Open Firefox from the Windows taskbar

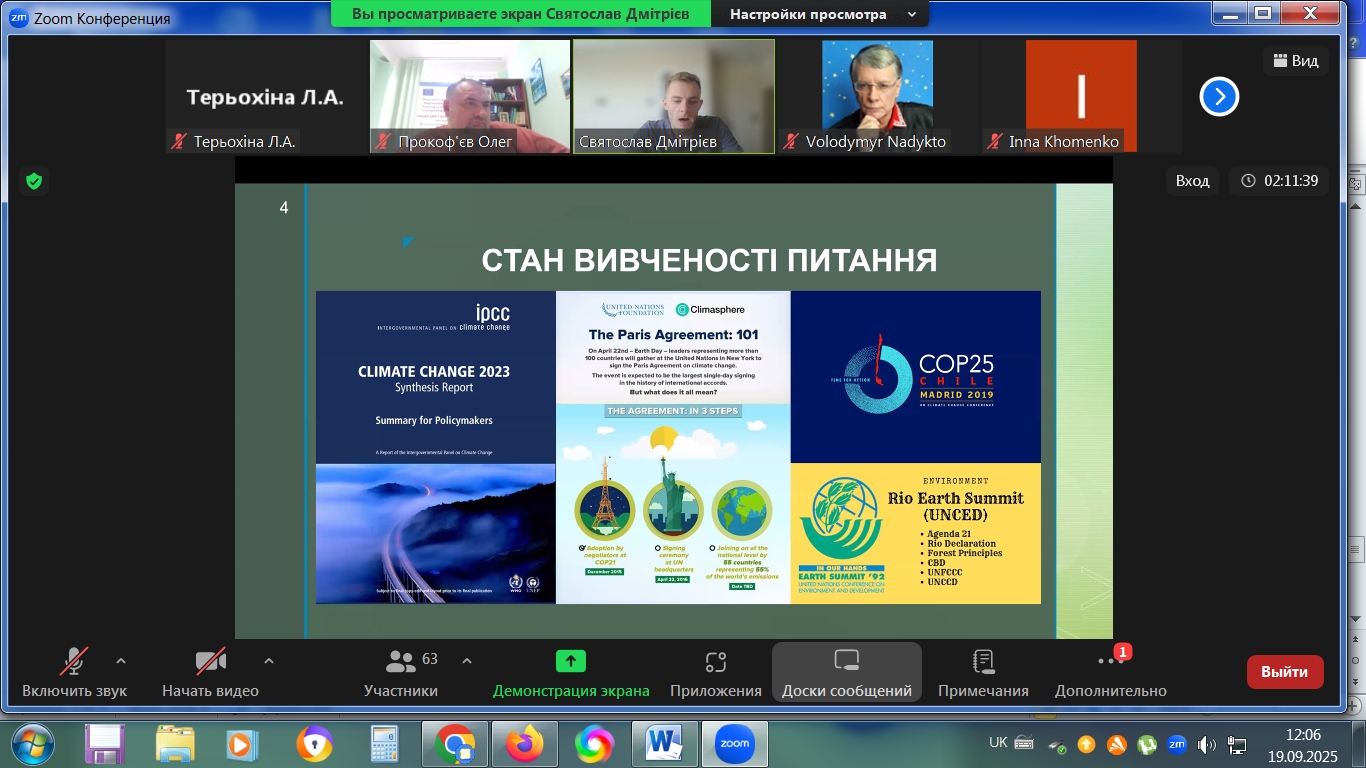pos(524,744)
